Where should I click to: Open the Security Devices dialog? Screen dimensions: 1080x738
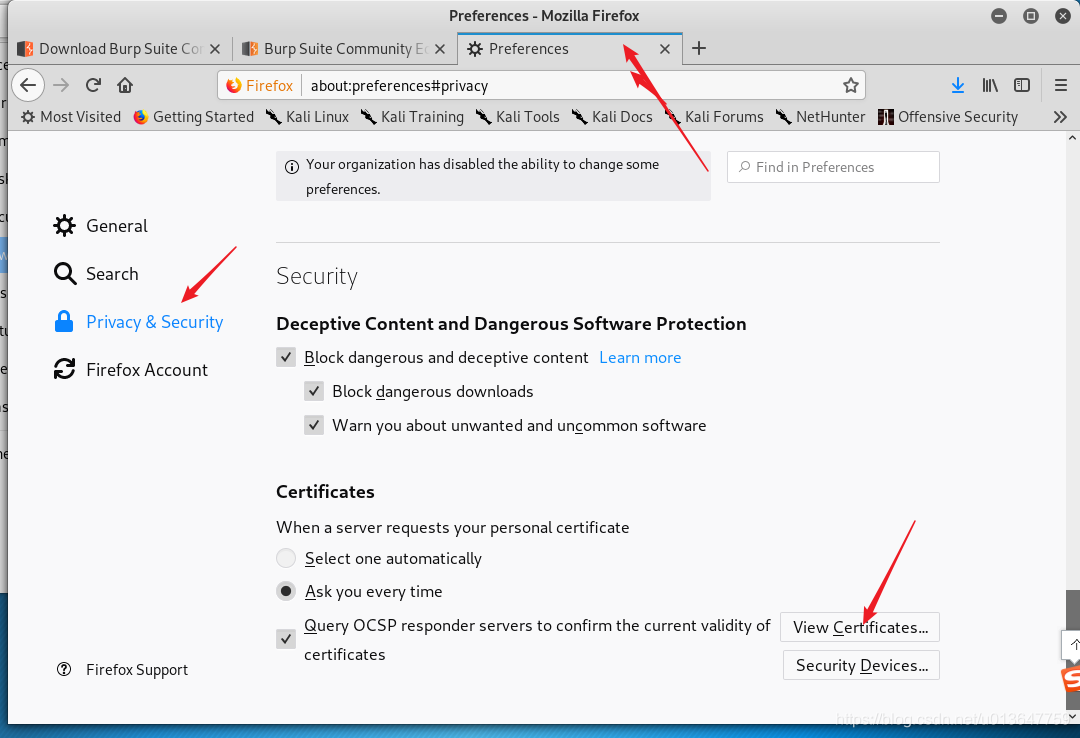coord(861,665)
